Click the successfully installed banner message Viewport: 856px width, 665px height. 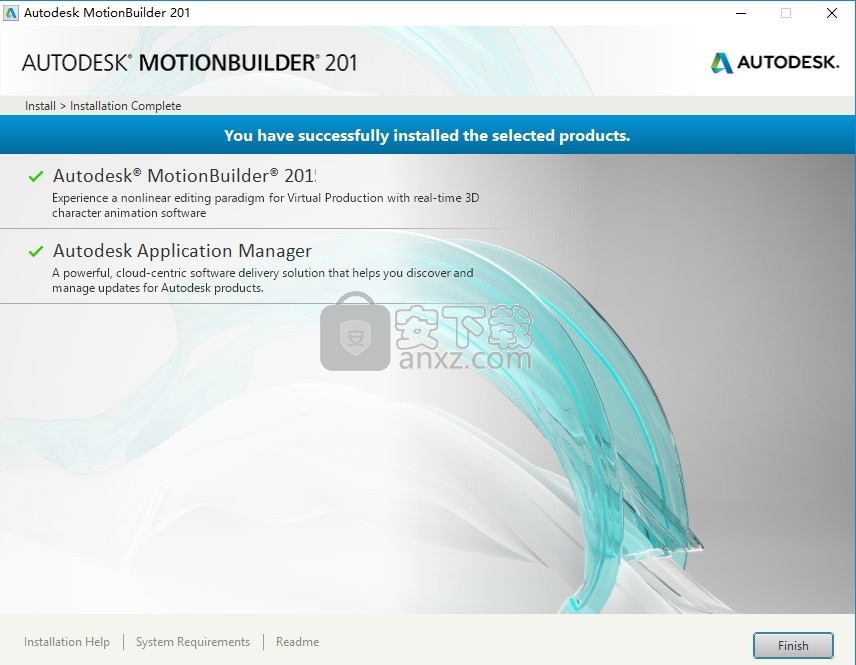[427, 135]
